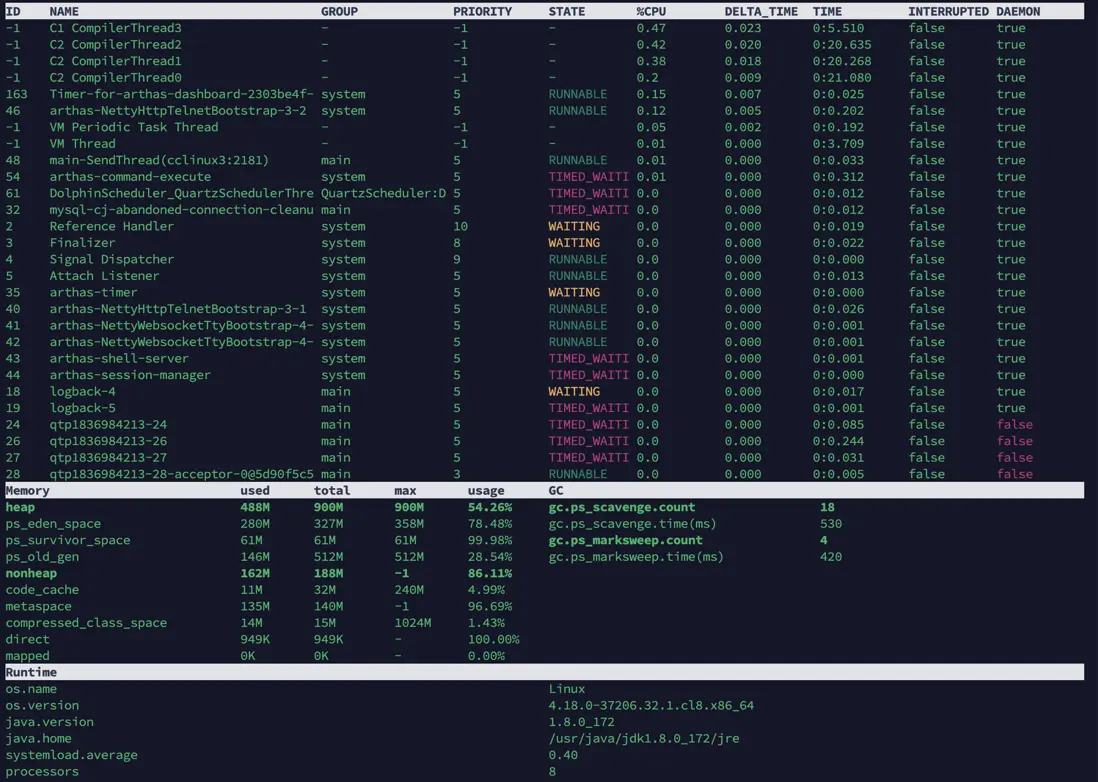This screenshot has width=1098, height=782.
Task: Click the C1 CompilerThread3 thread name
Action: (x=115, y=28)
